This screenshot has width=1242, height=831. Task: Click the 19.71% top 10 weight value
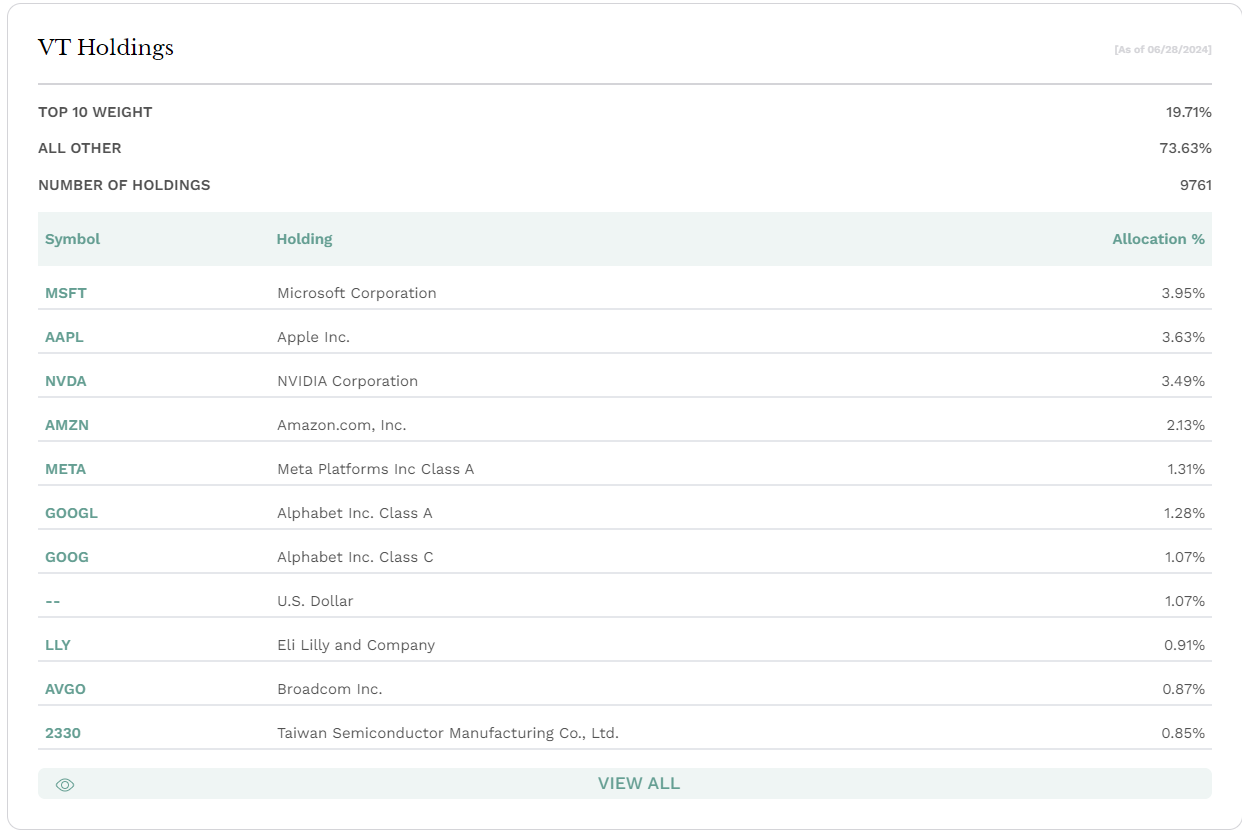1189,112
